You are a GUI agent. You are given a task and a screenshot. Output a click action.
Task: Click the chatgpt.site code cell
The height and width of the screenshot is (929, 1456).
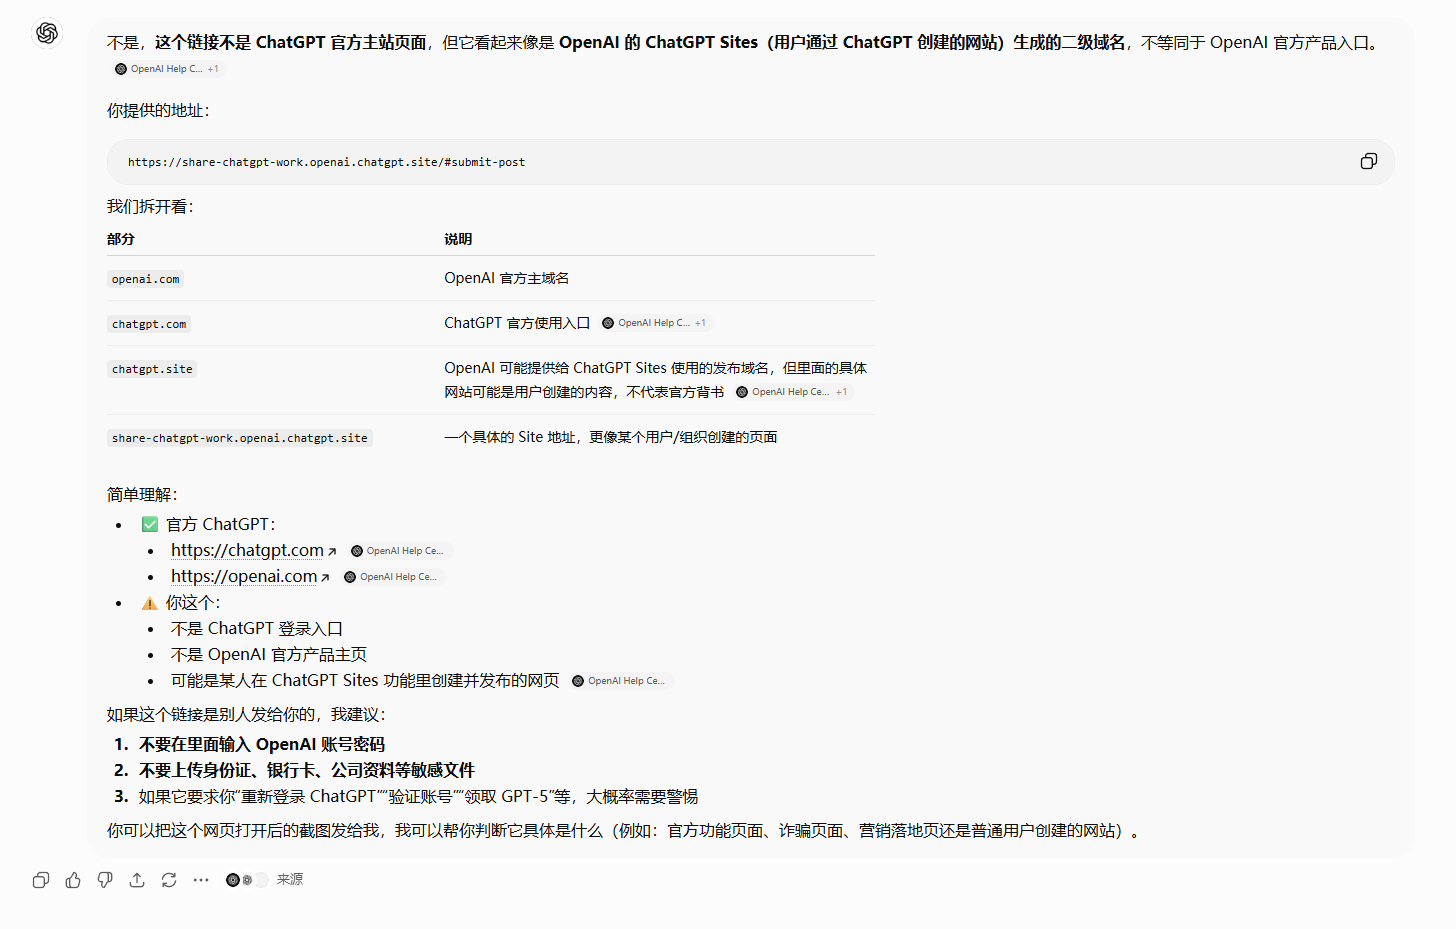[152, 369]
